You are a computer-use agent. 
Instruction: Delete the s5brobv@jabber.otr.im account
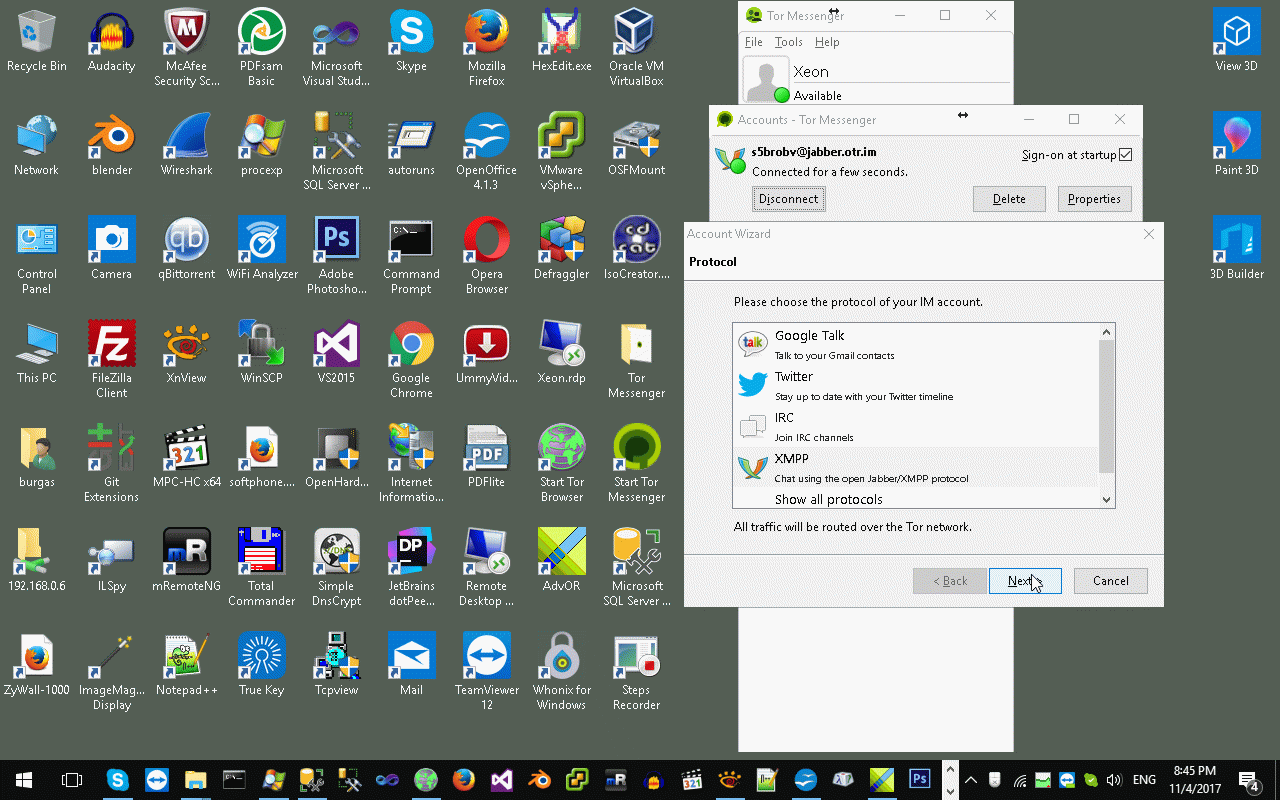[1009, 199]
